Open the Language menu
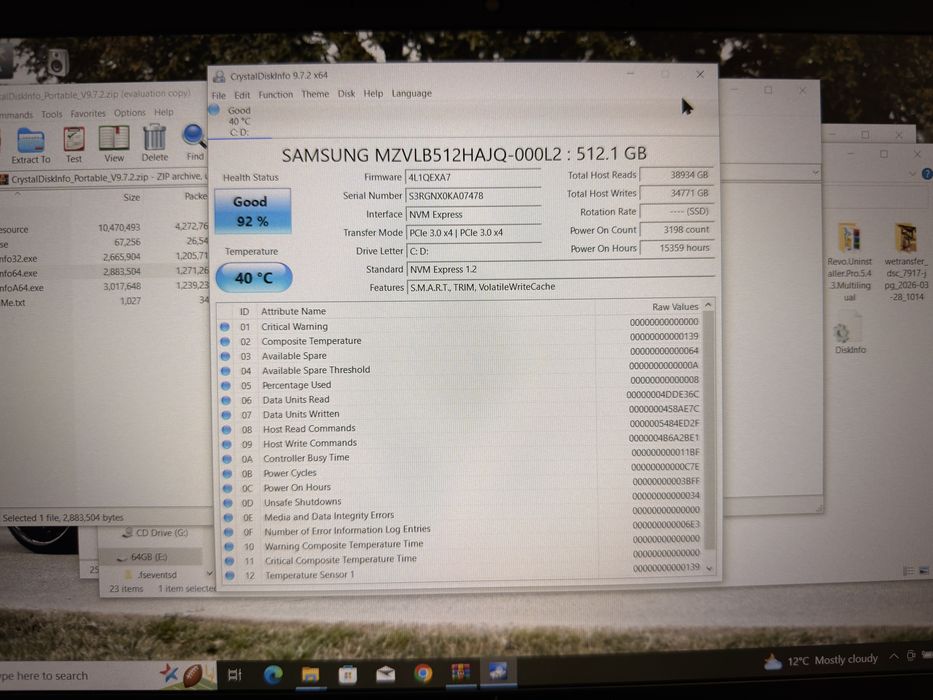 click(412, 93)
